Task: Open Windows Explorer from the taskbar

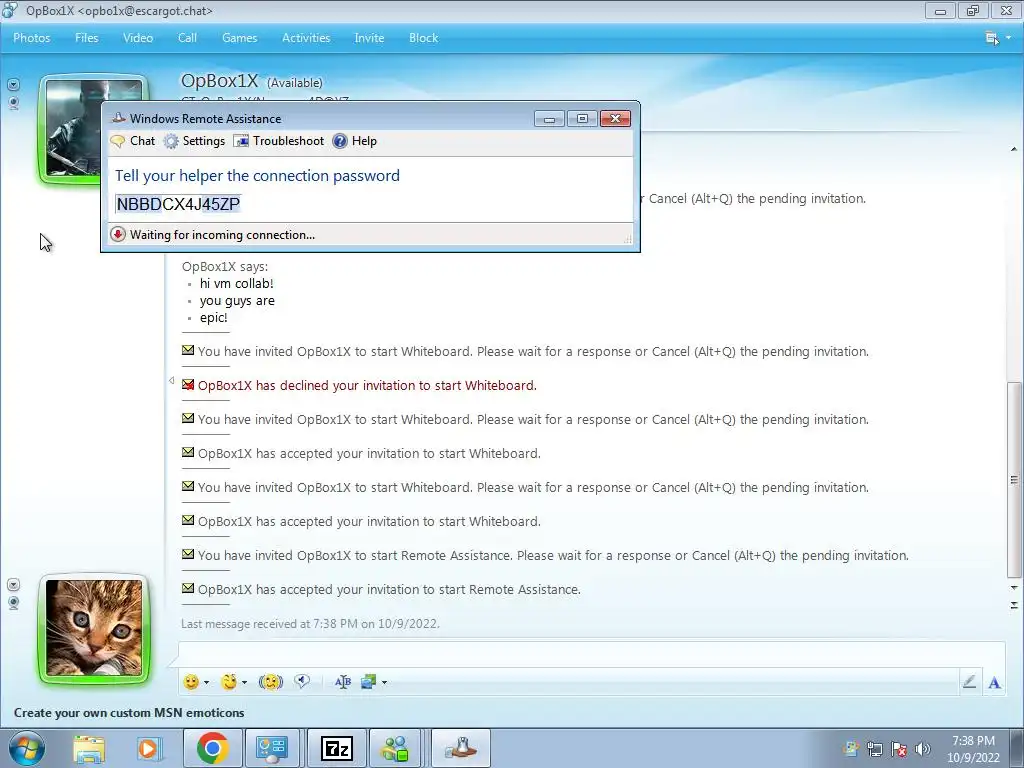Action: click(89, 748)
